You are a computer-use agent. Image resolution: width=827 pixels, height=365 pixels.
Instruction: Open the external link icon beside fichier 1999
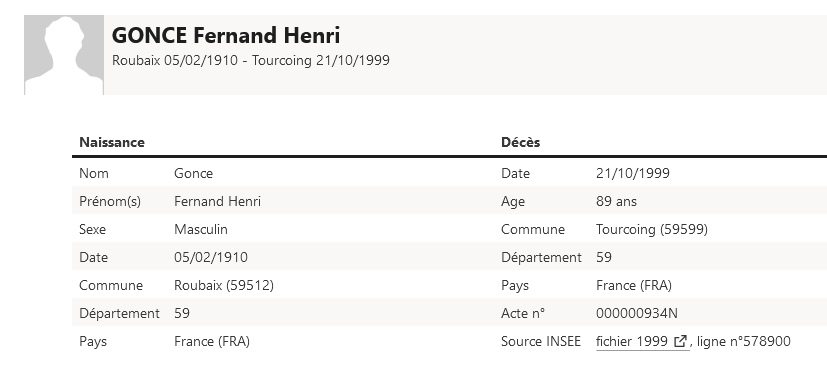[681, 341]
